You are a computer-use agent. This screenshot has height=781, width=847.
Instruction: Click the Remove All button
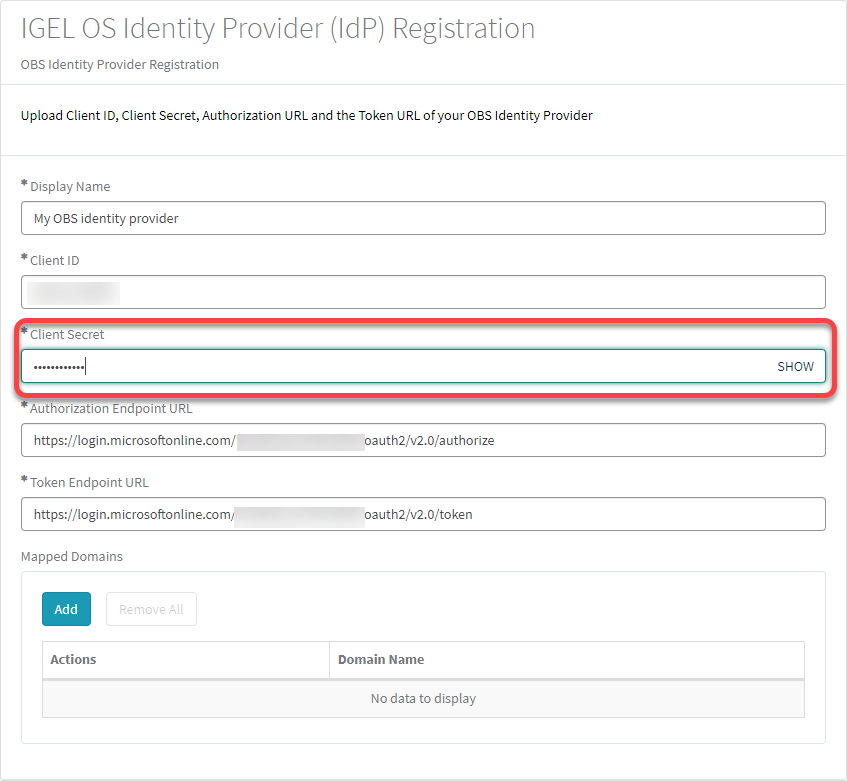point(151,609)
